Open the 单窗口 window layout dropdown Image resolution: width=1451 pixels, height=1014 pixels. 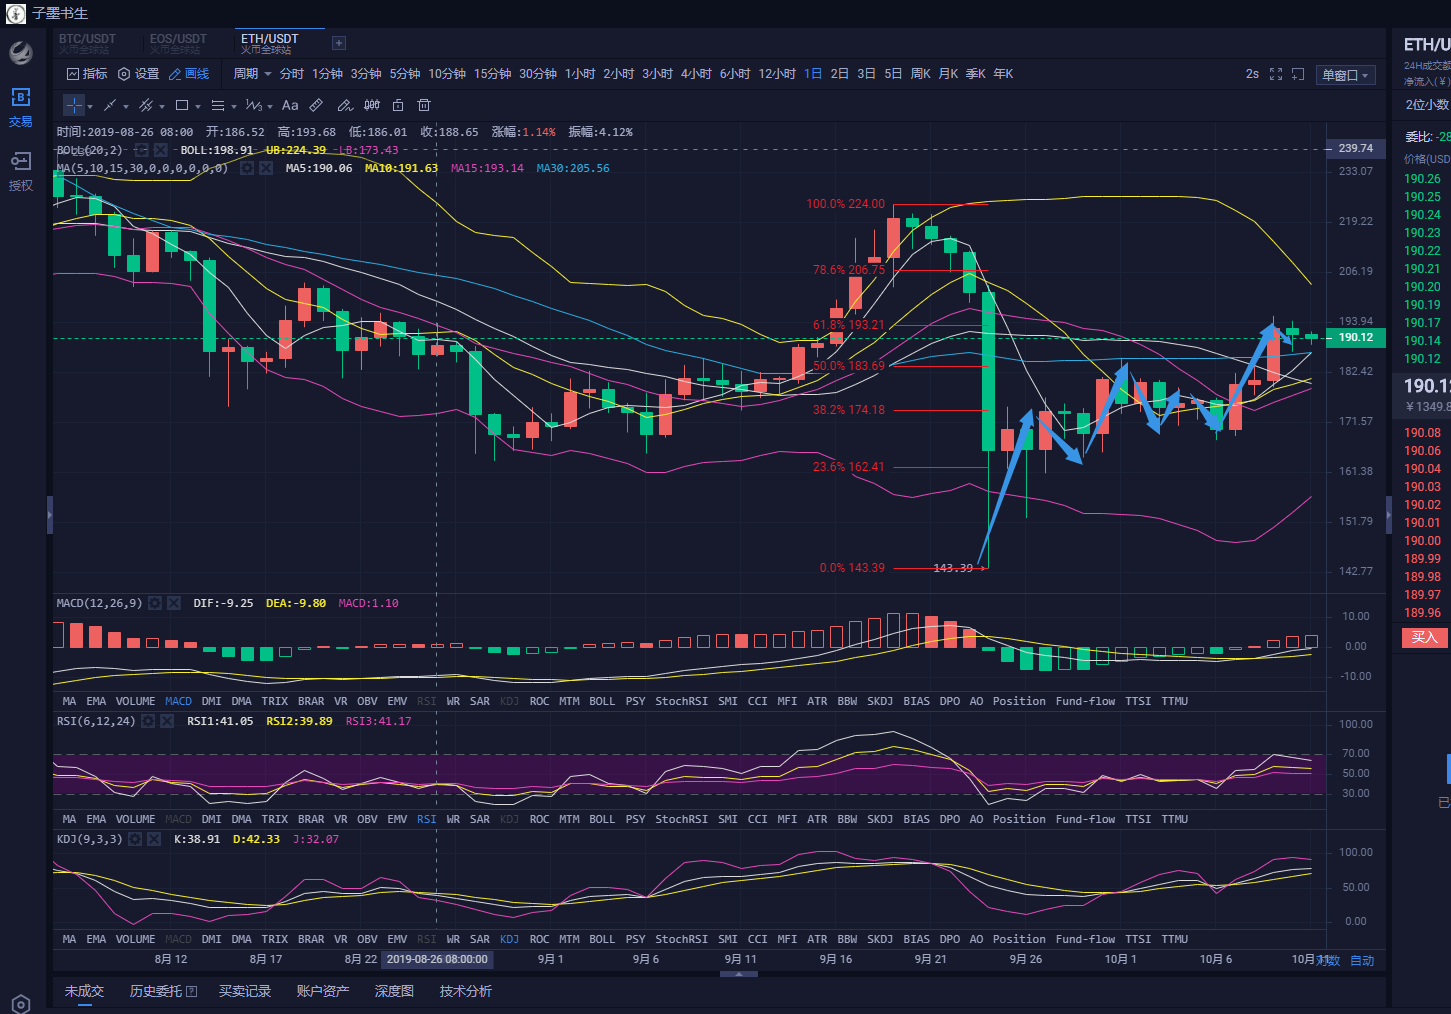pyautogui.click(x=1346, y=75)
